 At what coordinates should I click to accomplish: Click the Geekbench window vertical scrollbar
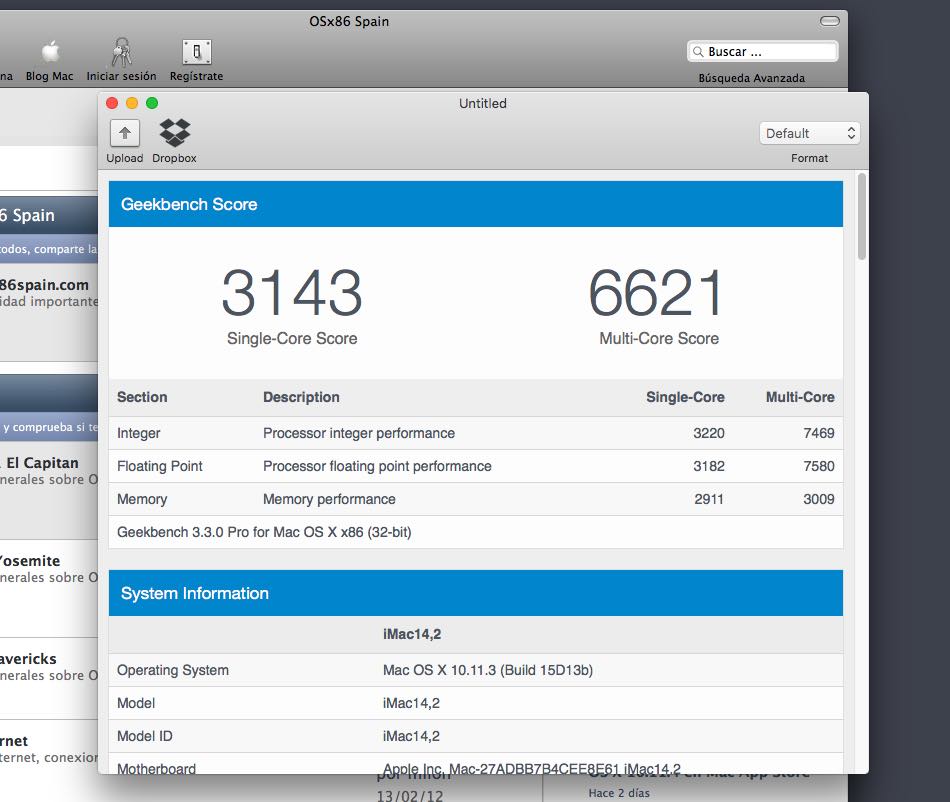pos(862,217)
